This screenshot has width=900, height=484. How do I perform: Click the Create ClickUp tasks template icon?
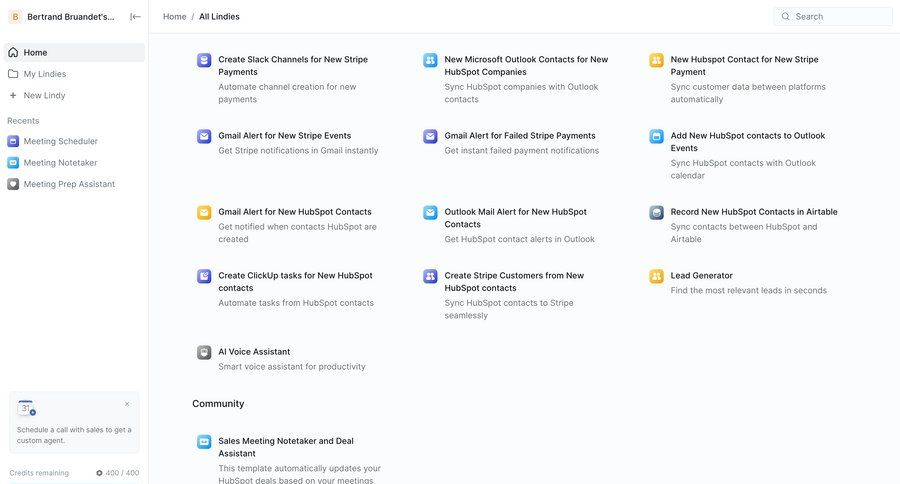pyautogui.click(x=204, y=276)
